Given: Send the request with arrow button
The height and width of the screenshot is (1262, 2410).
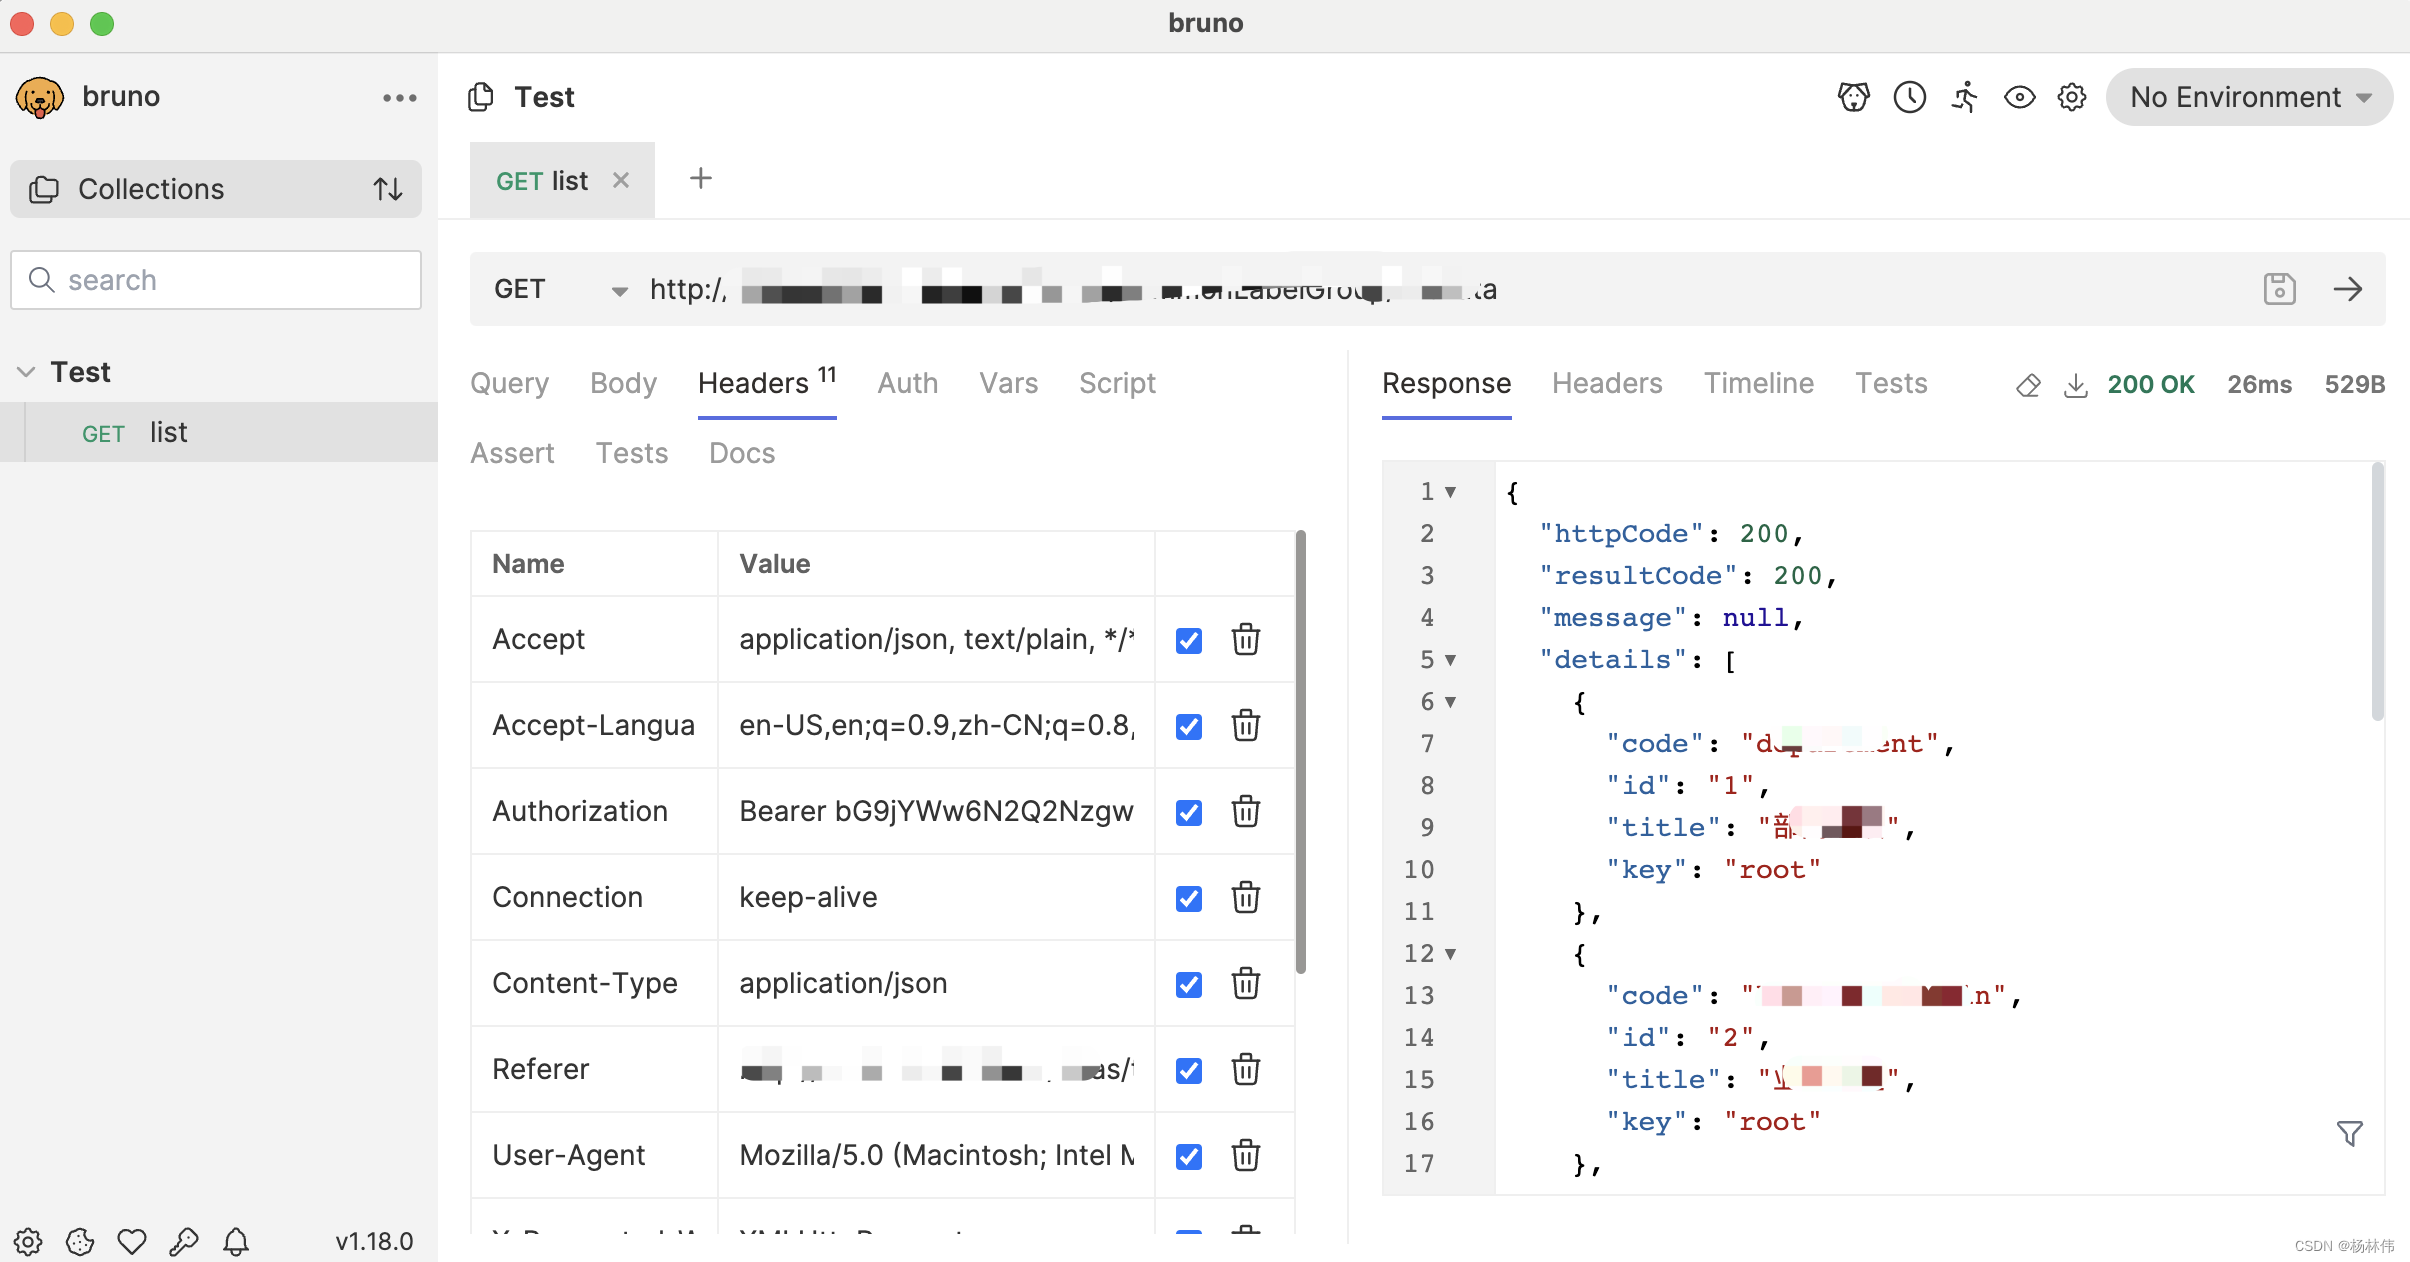Looking at the screenshot, I should coord(2350,288).
